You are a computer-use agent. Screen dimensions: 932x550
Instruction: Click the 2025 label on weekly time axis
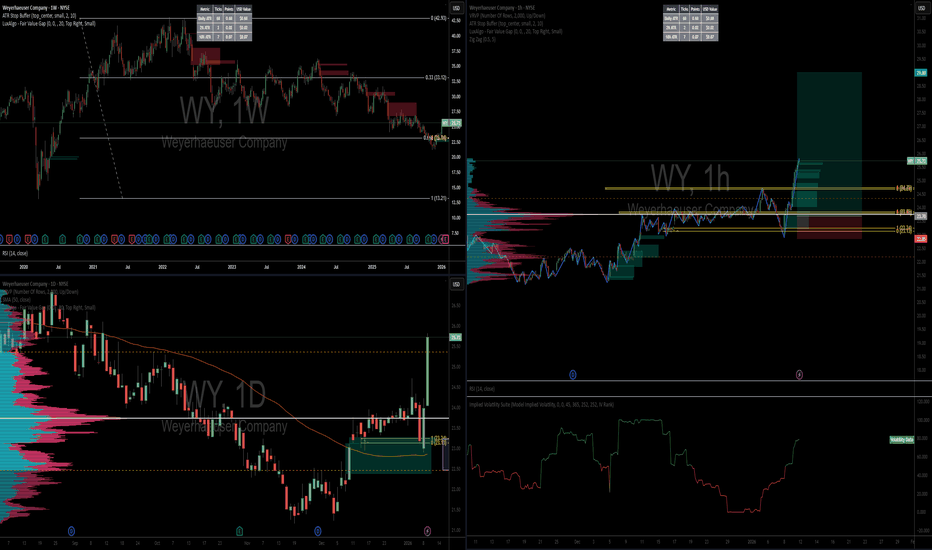pyautogui.click(x=372, y=268)
